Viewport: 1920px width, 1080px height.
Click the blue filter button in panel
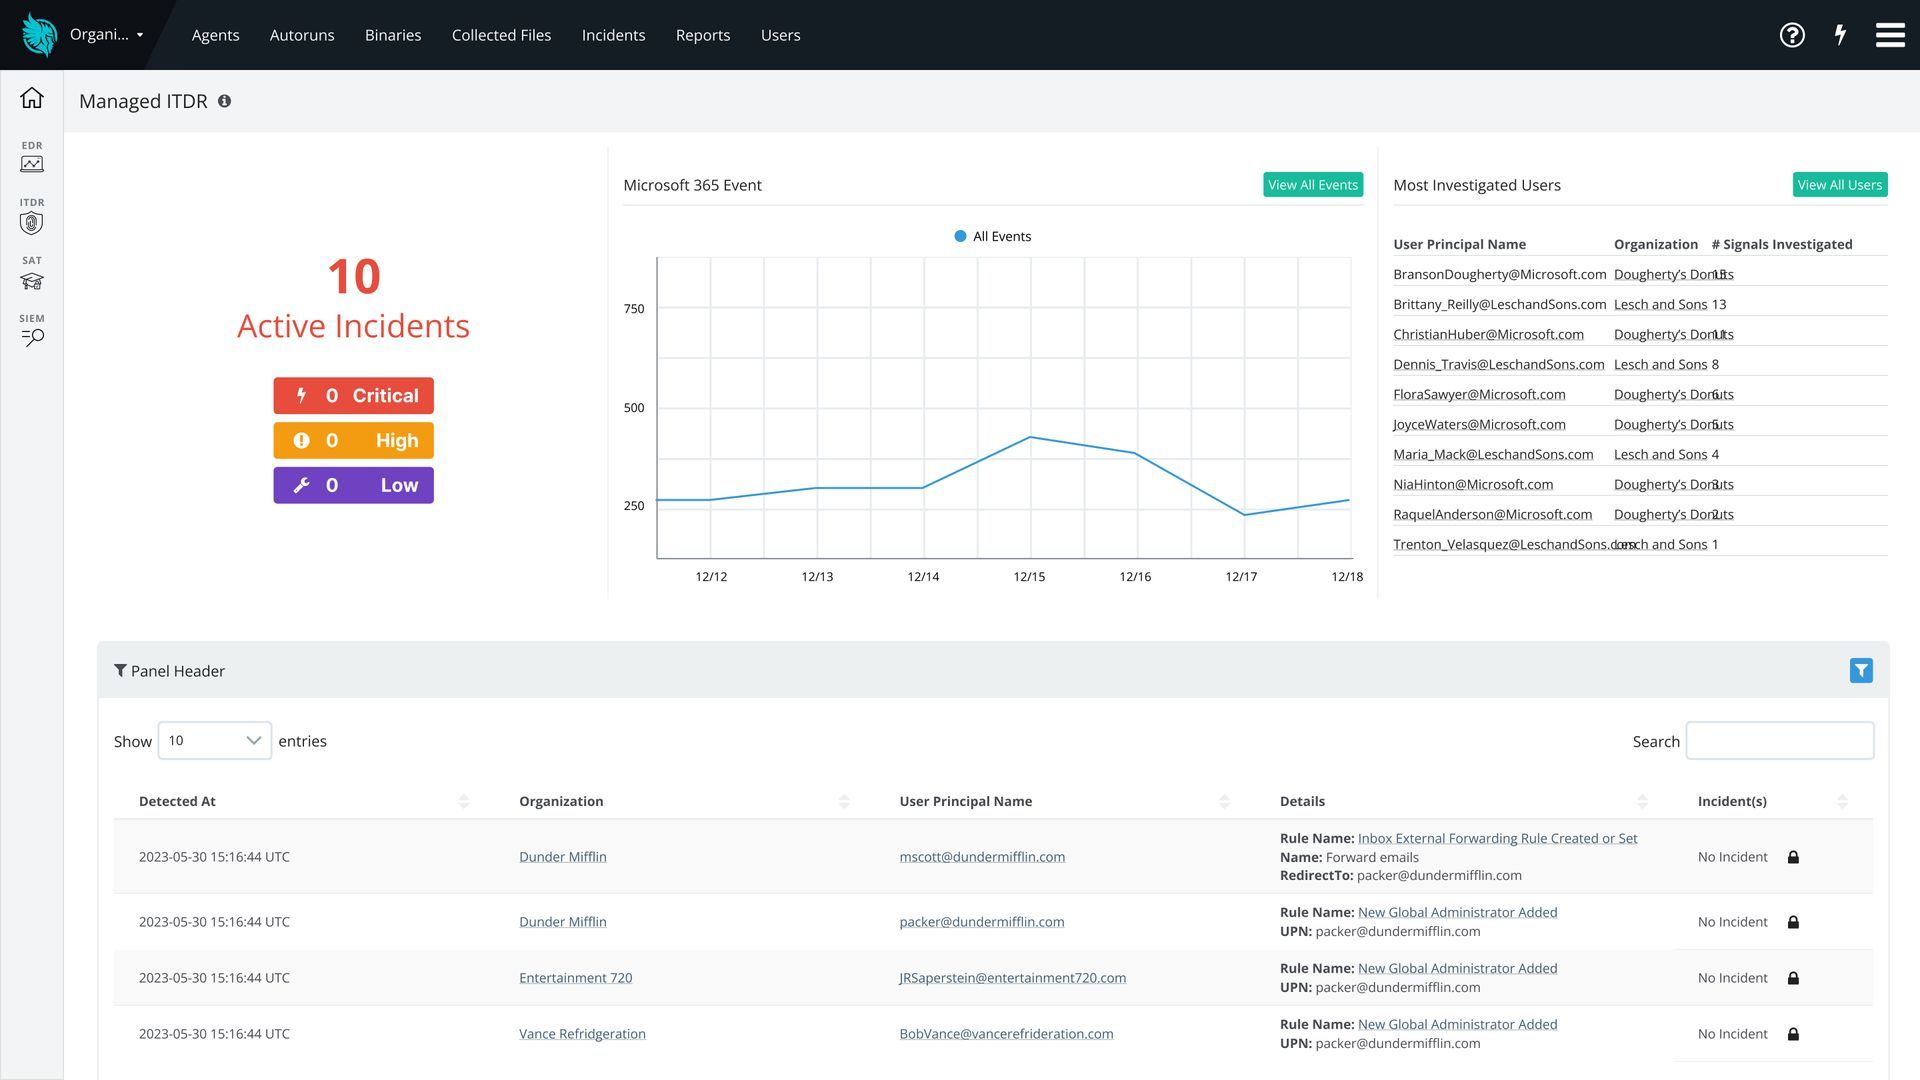(1861, 671)
